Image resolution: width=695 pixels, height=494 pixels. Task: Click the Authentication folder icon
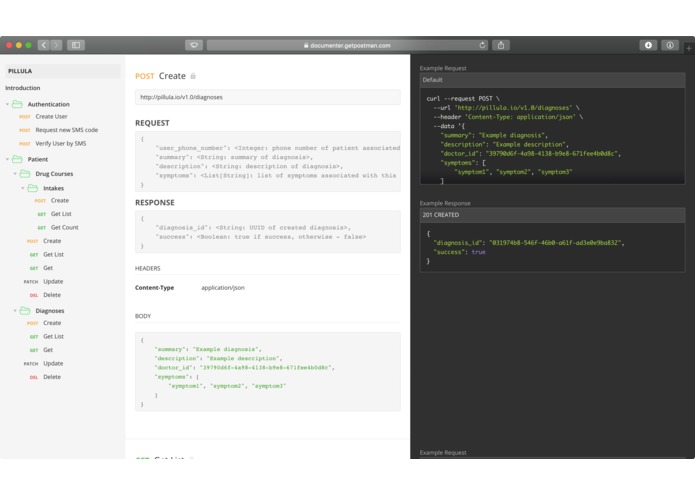pos(17,104)
